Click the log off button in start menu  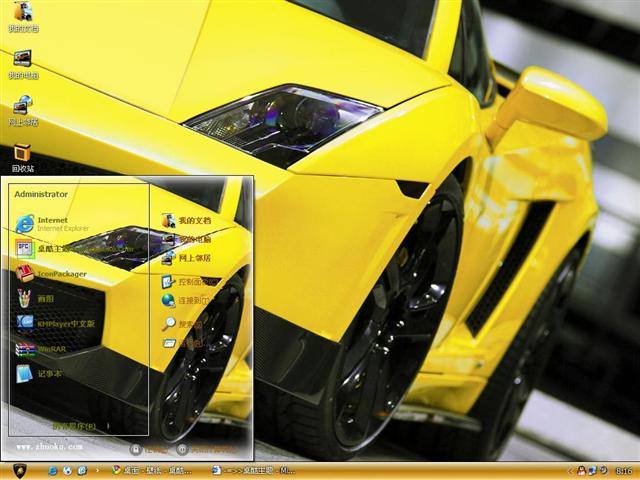coord(149,449)
